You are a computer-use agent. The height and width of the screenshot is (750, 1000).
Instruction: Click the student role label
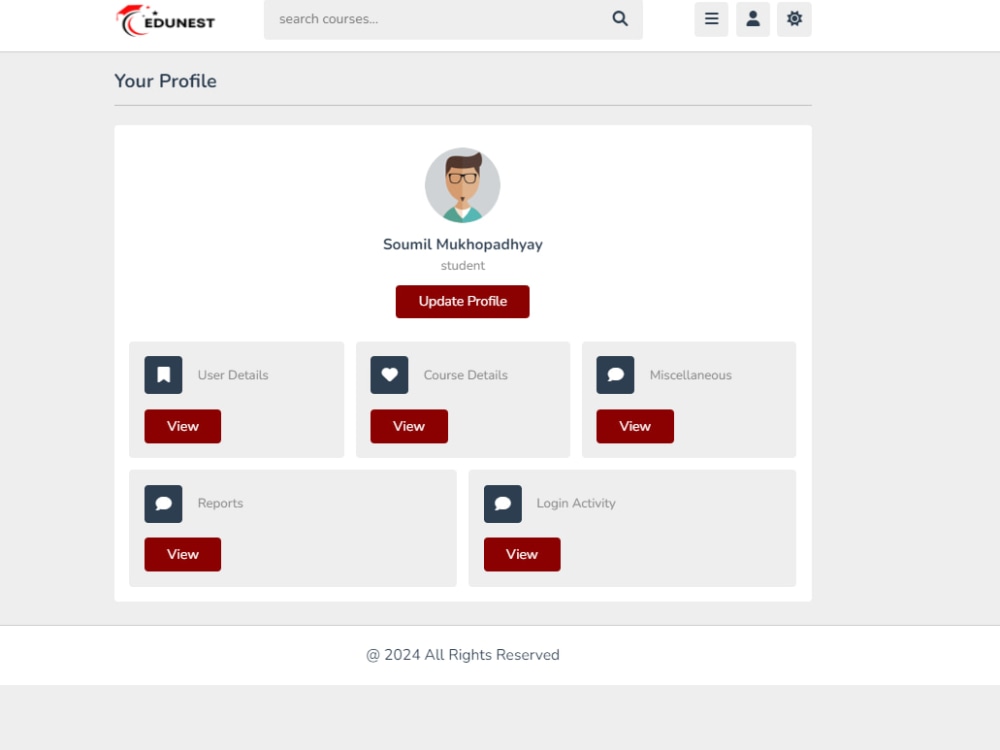[x=462, y=266]
